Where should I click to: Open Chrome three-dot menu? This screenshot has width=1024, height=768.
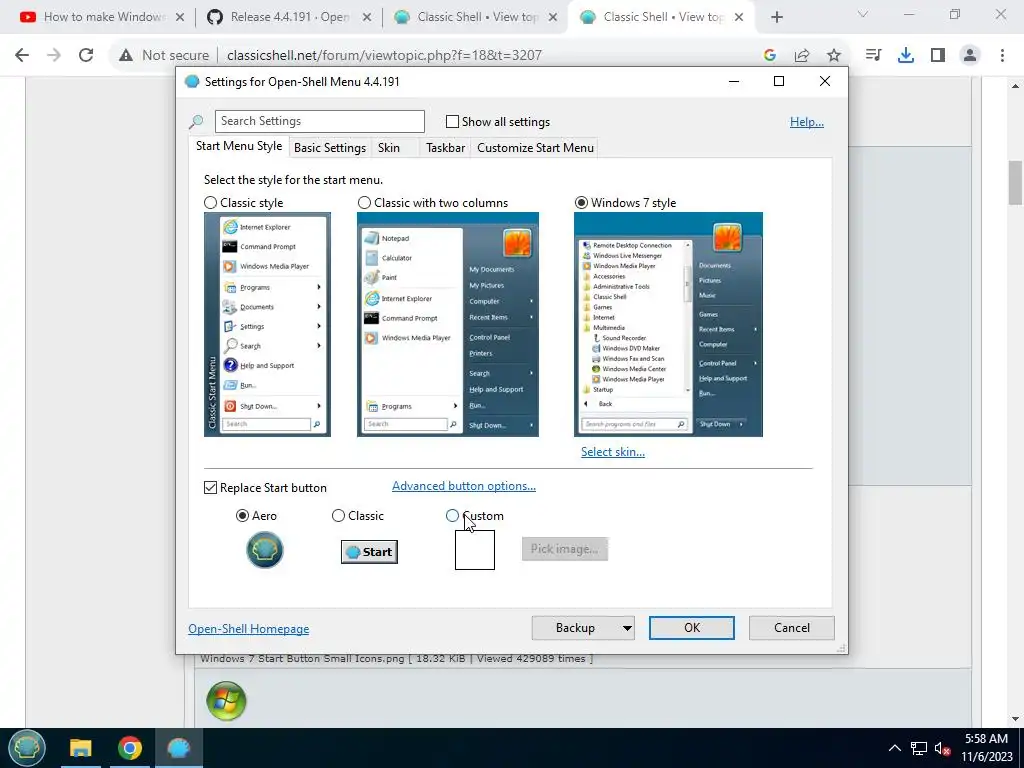[x=1002, y=55]
